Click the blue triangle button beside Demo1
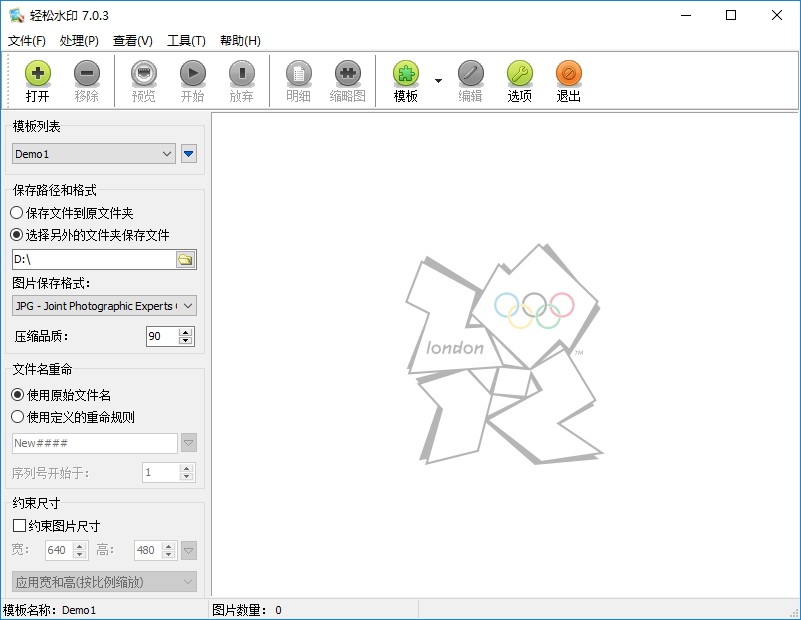The height and width of the screenshot is (620, 801). tap(189, 154)
